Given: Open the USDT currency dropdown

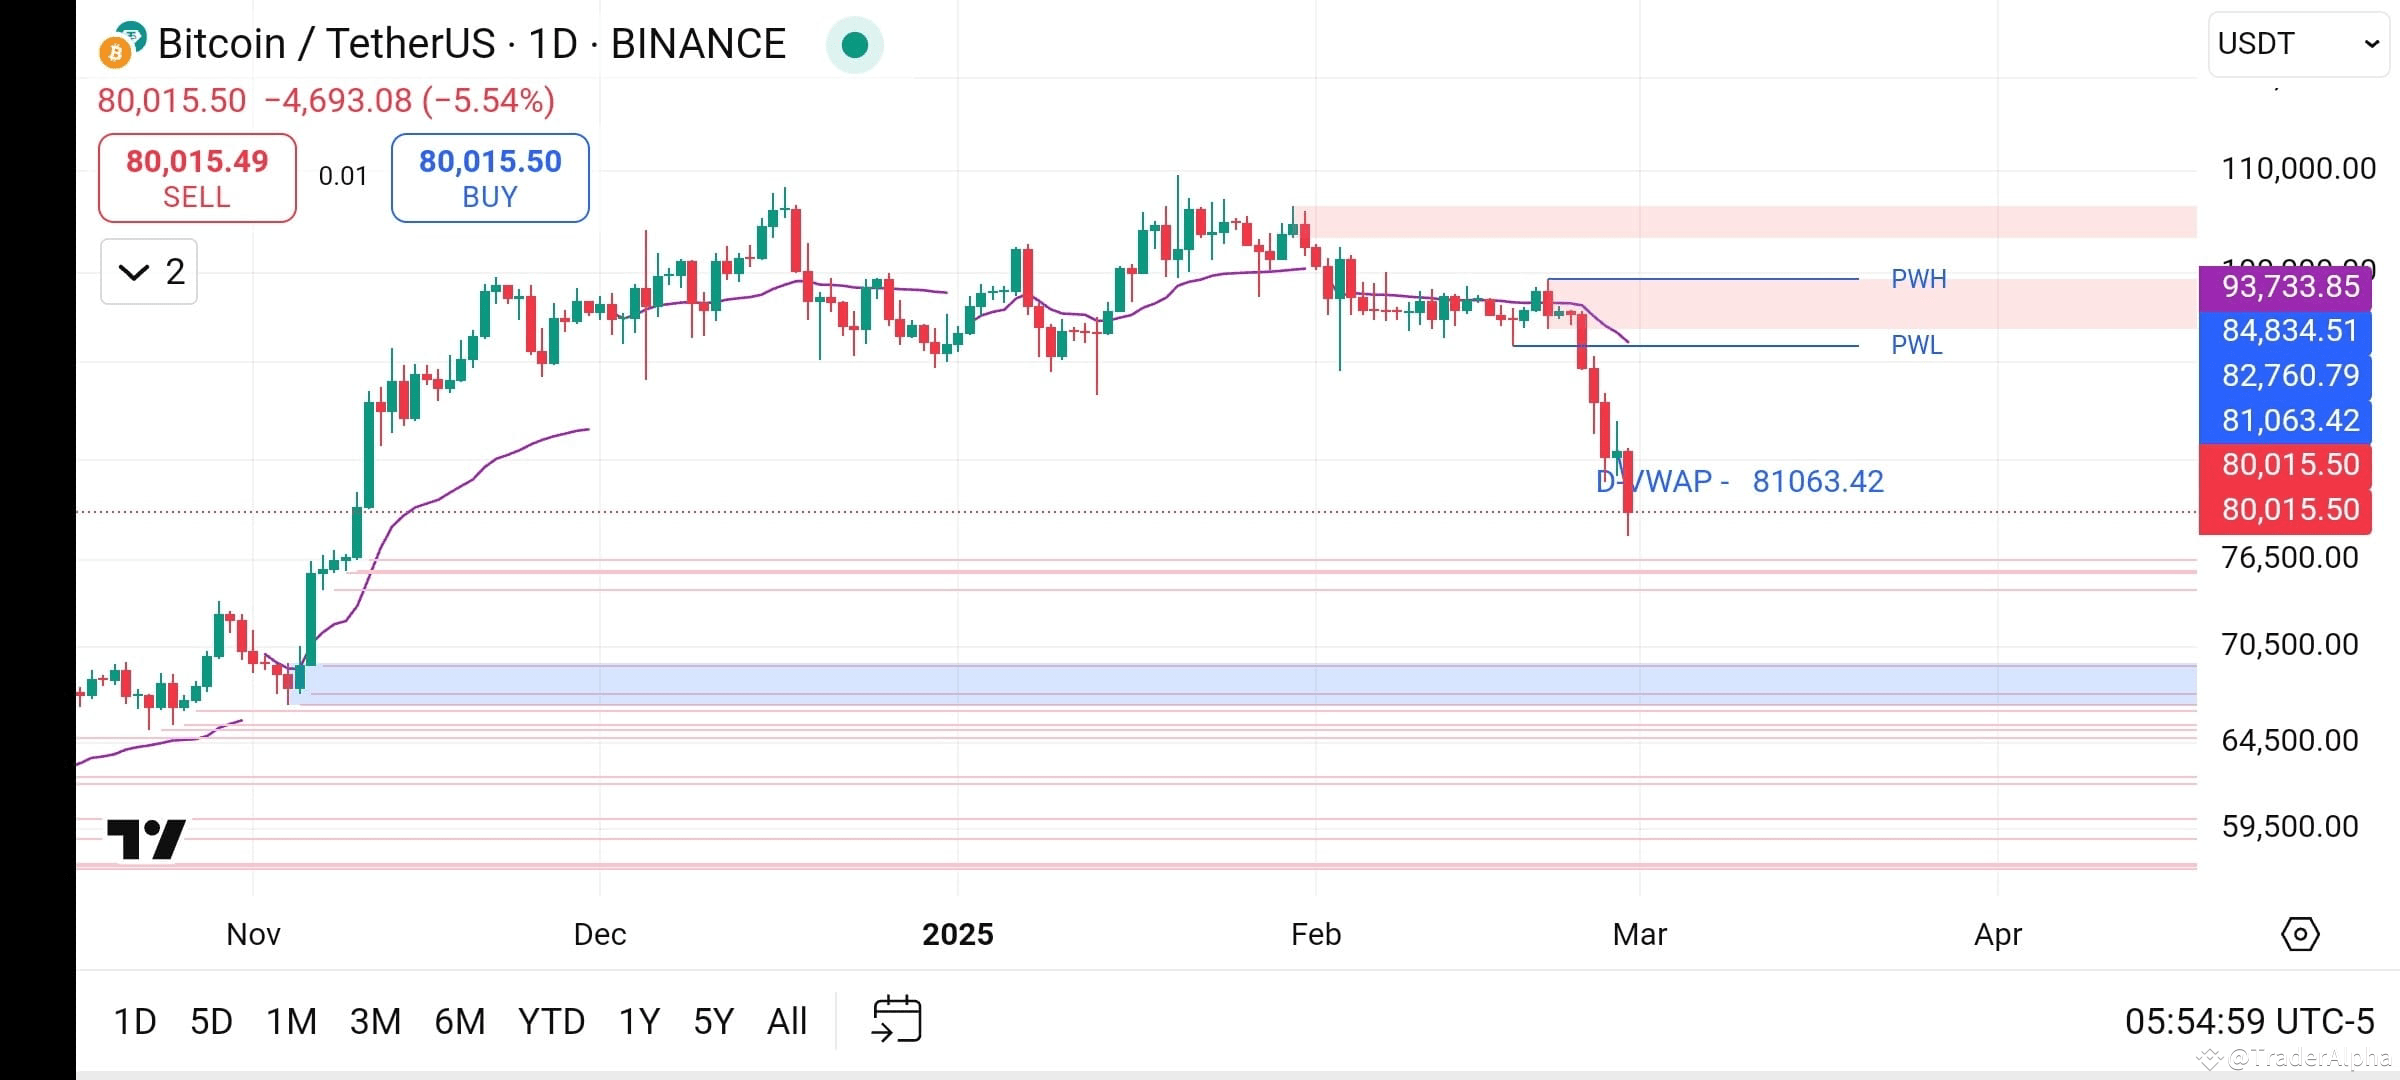Looking at the screenshot, I should [x=2296, y=43].
